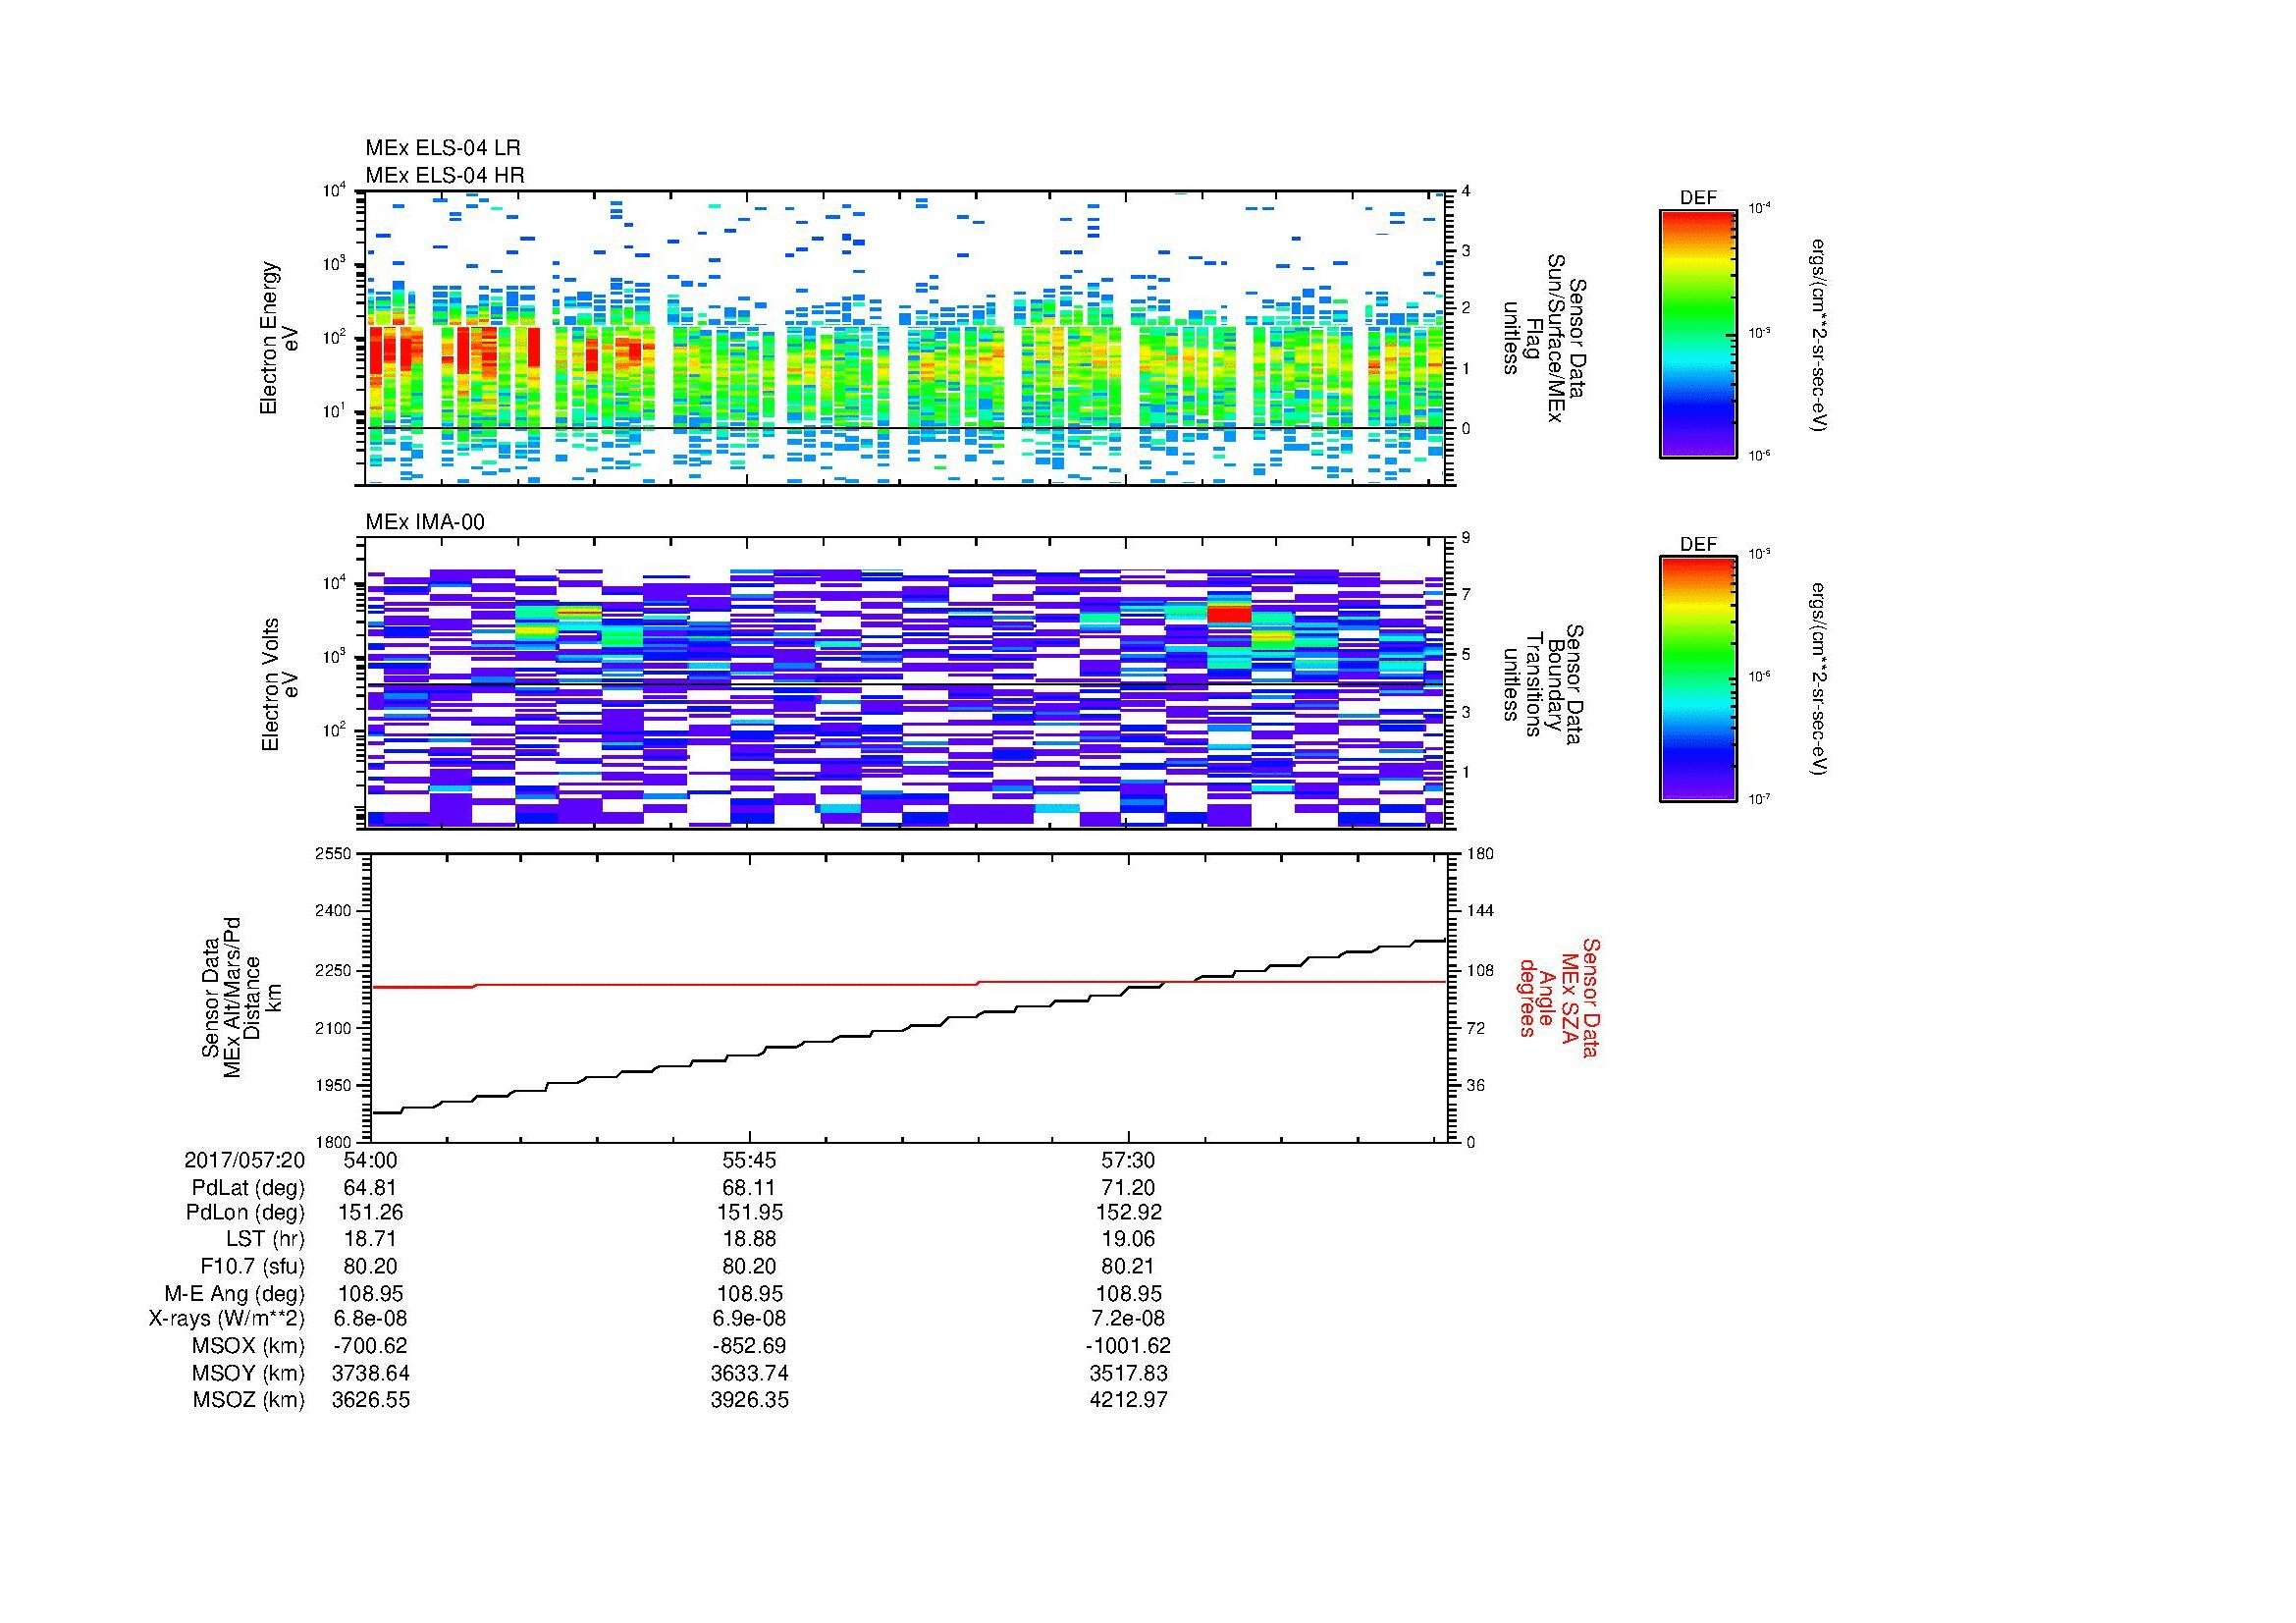Click the PdLat (deg) row label
2296x1623 pixels.
[248, 1188]
